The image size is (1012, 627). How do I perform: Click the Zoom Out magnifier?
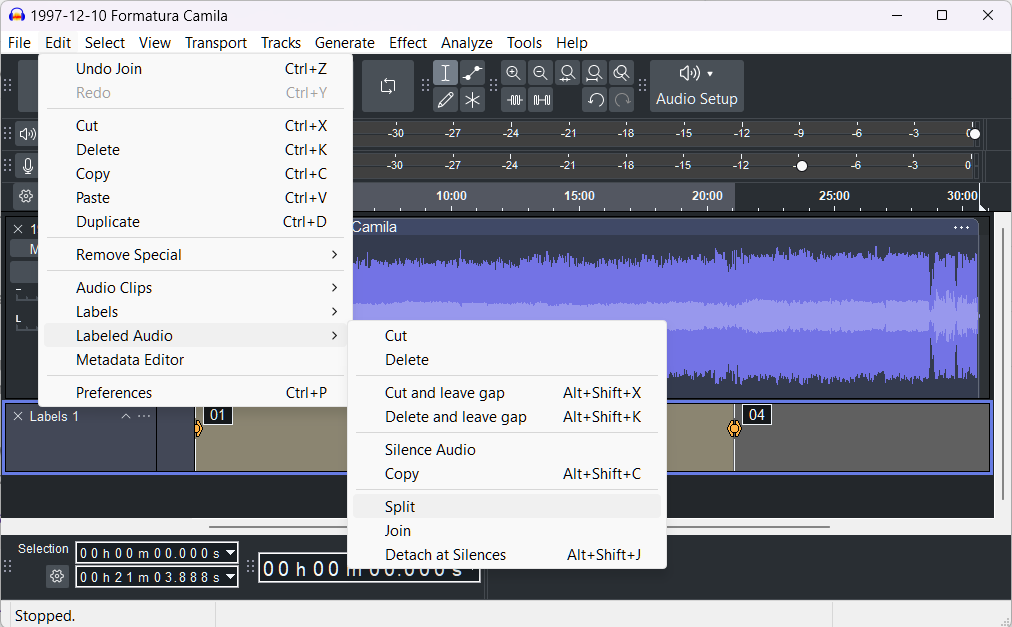(x=540, y=73)
